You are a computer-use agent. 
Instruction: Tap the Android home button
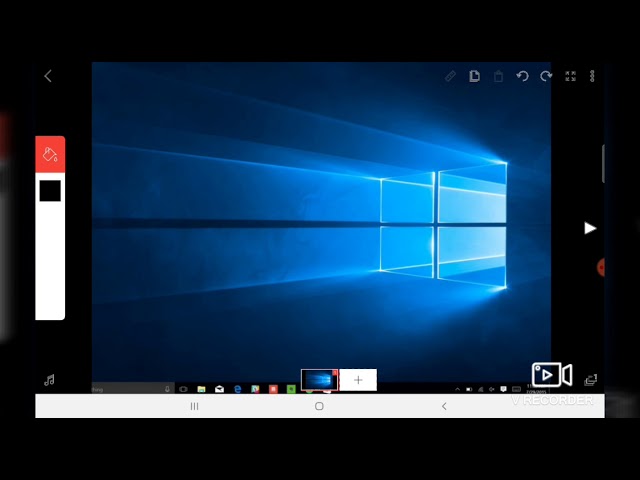(320, 406)
